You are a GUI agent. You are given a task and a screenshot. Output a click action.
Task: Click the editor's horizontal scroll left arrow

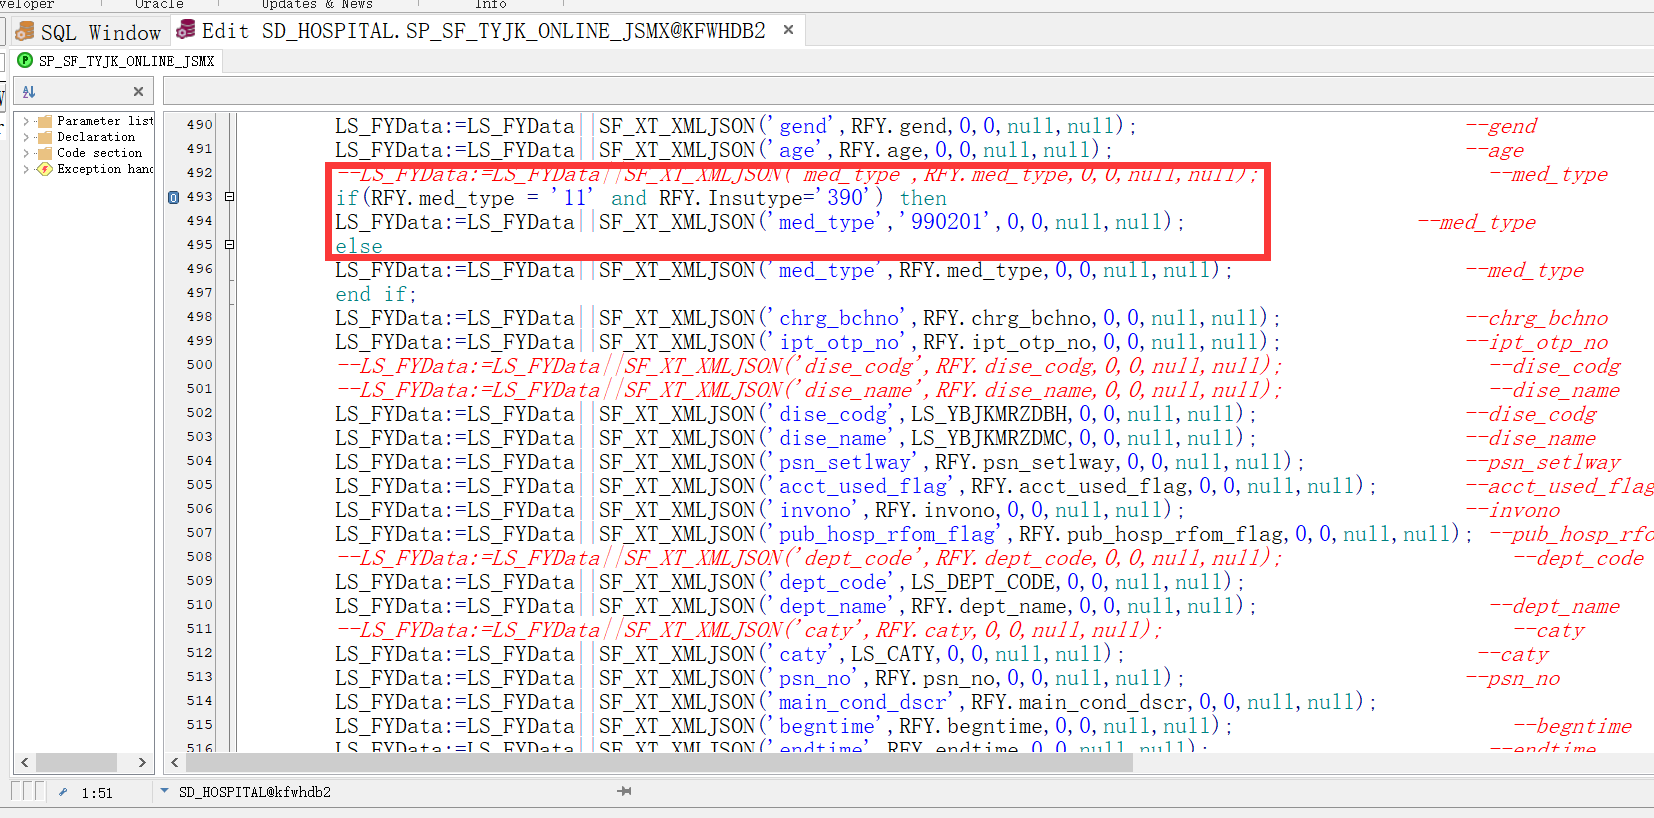pos(175,762)
